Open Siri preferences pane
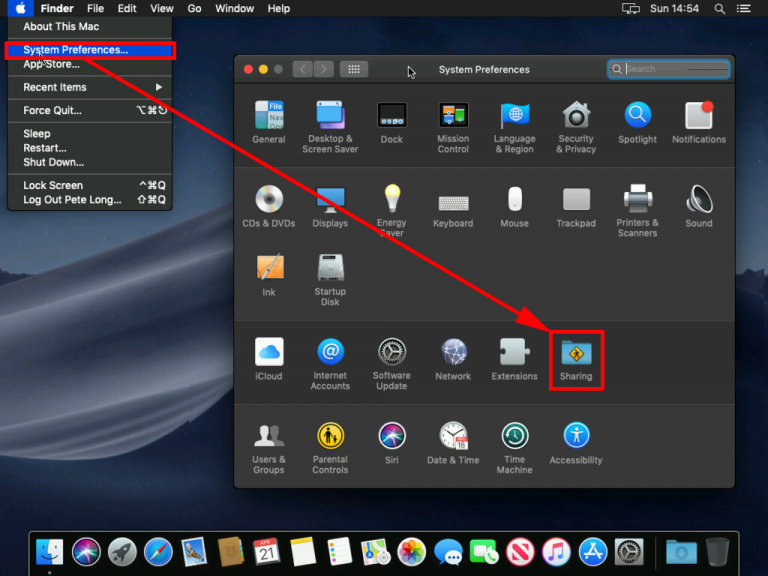768x576 pixels. point(392,443)
